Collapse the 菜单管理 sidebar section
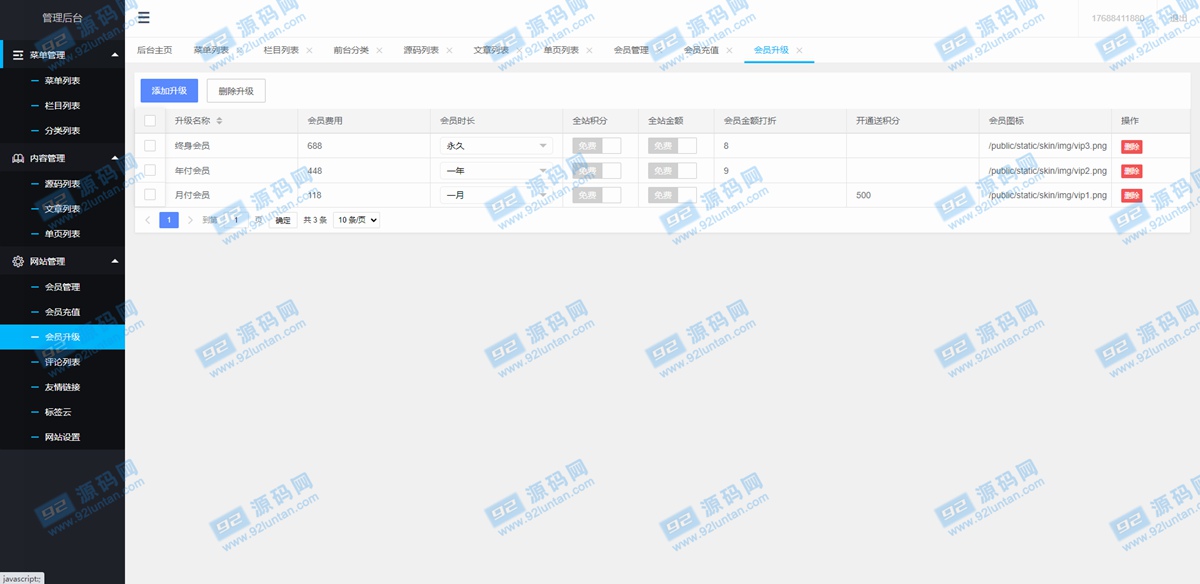Image resolution: width=1200 pixels, height=584 pixels. coord(62,55)
